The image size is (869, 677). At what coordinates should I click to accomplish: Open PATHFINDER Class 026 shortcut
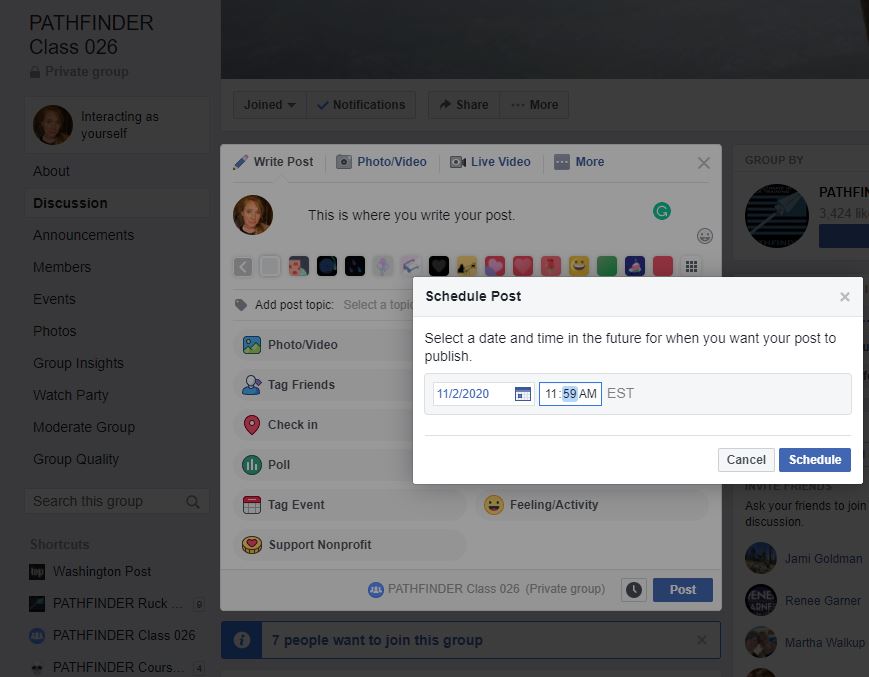click(x=113, y=635)
